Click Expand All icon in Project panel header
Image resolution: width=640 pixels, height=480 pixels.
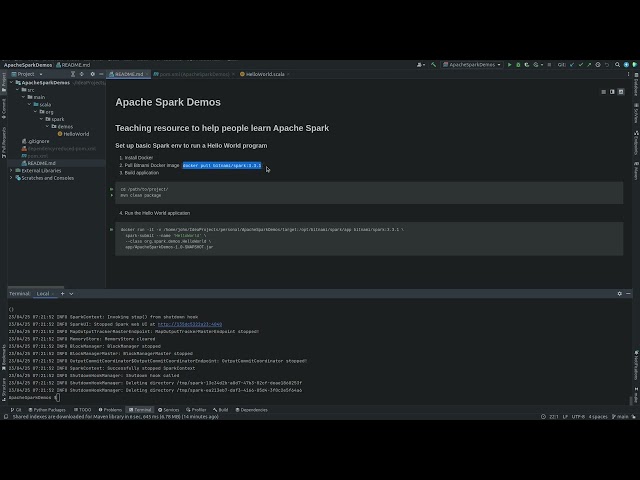73,74
